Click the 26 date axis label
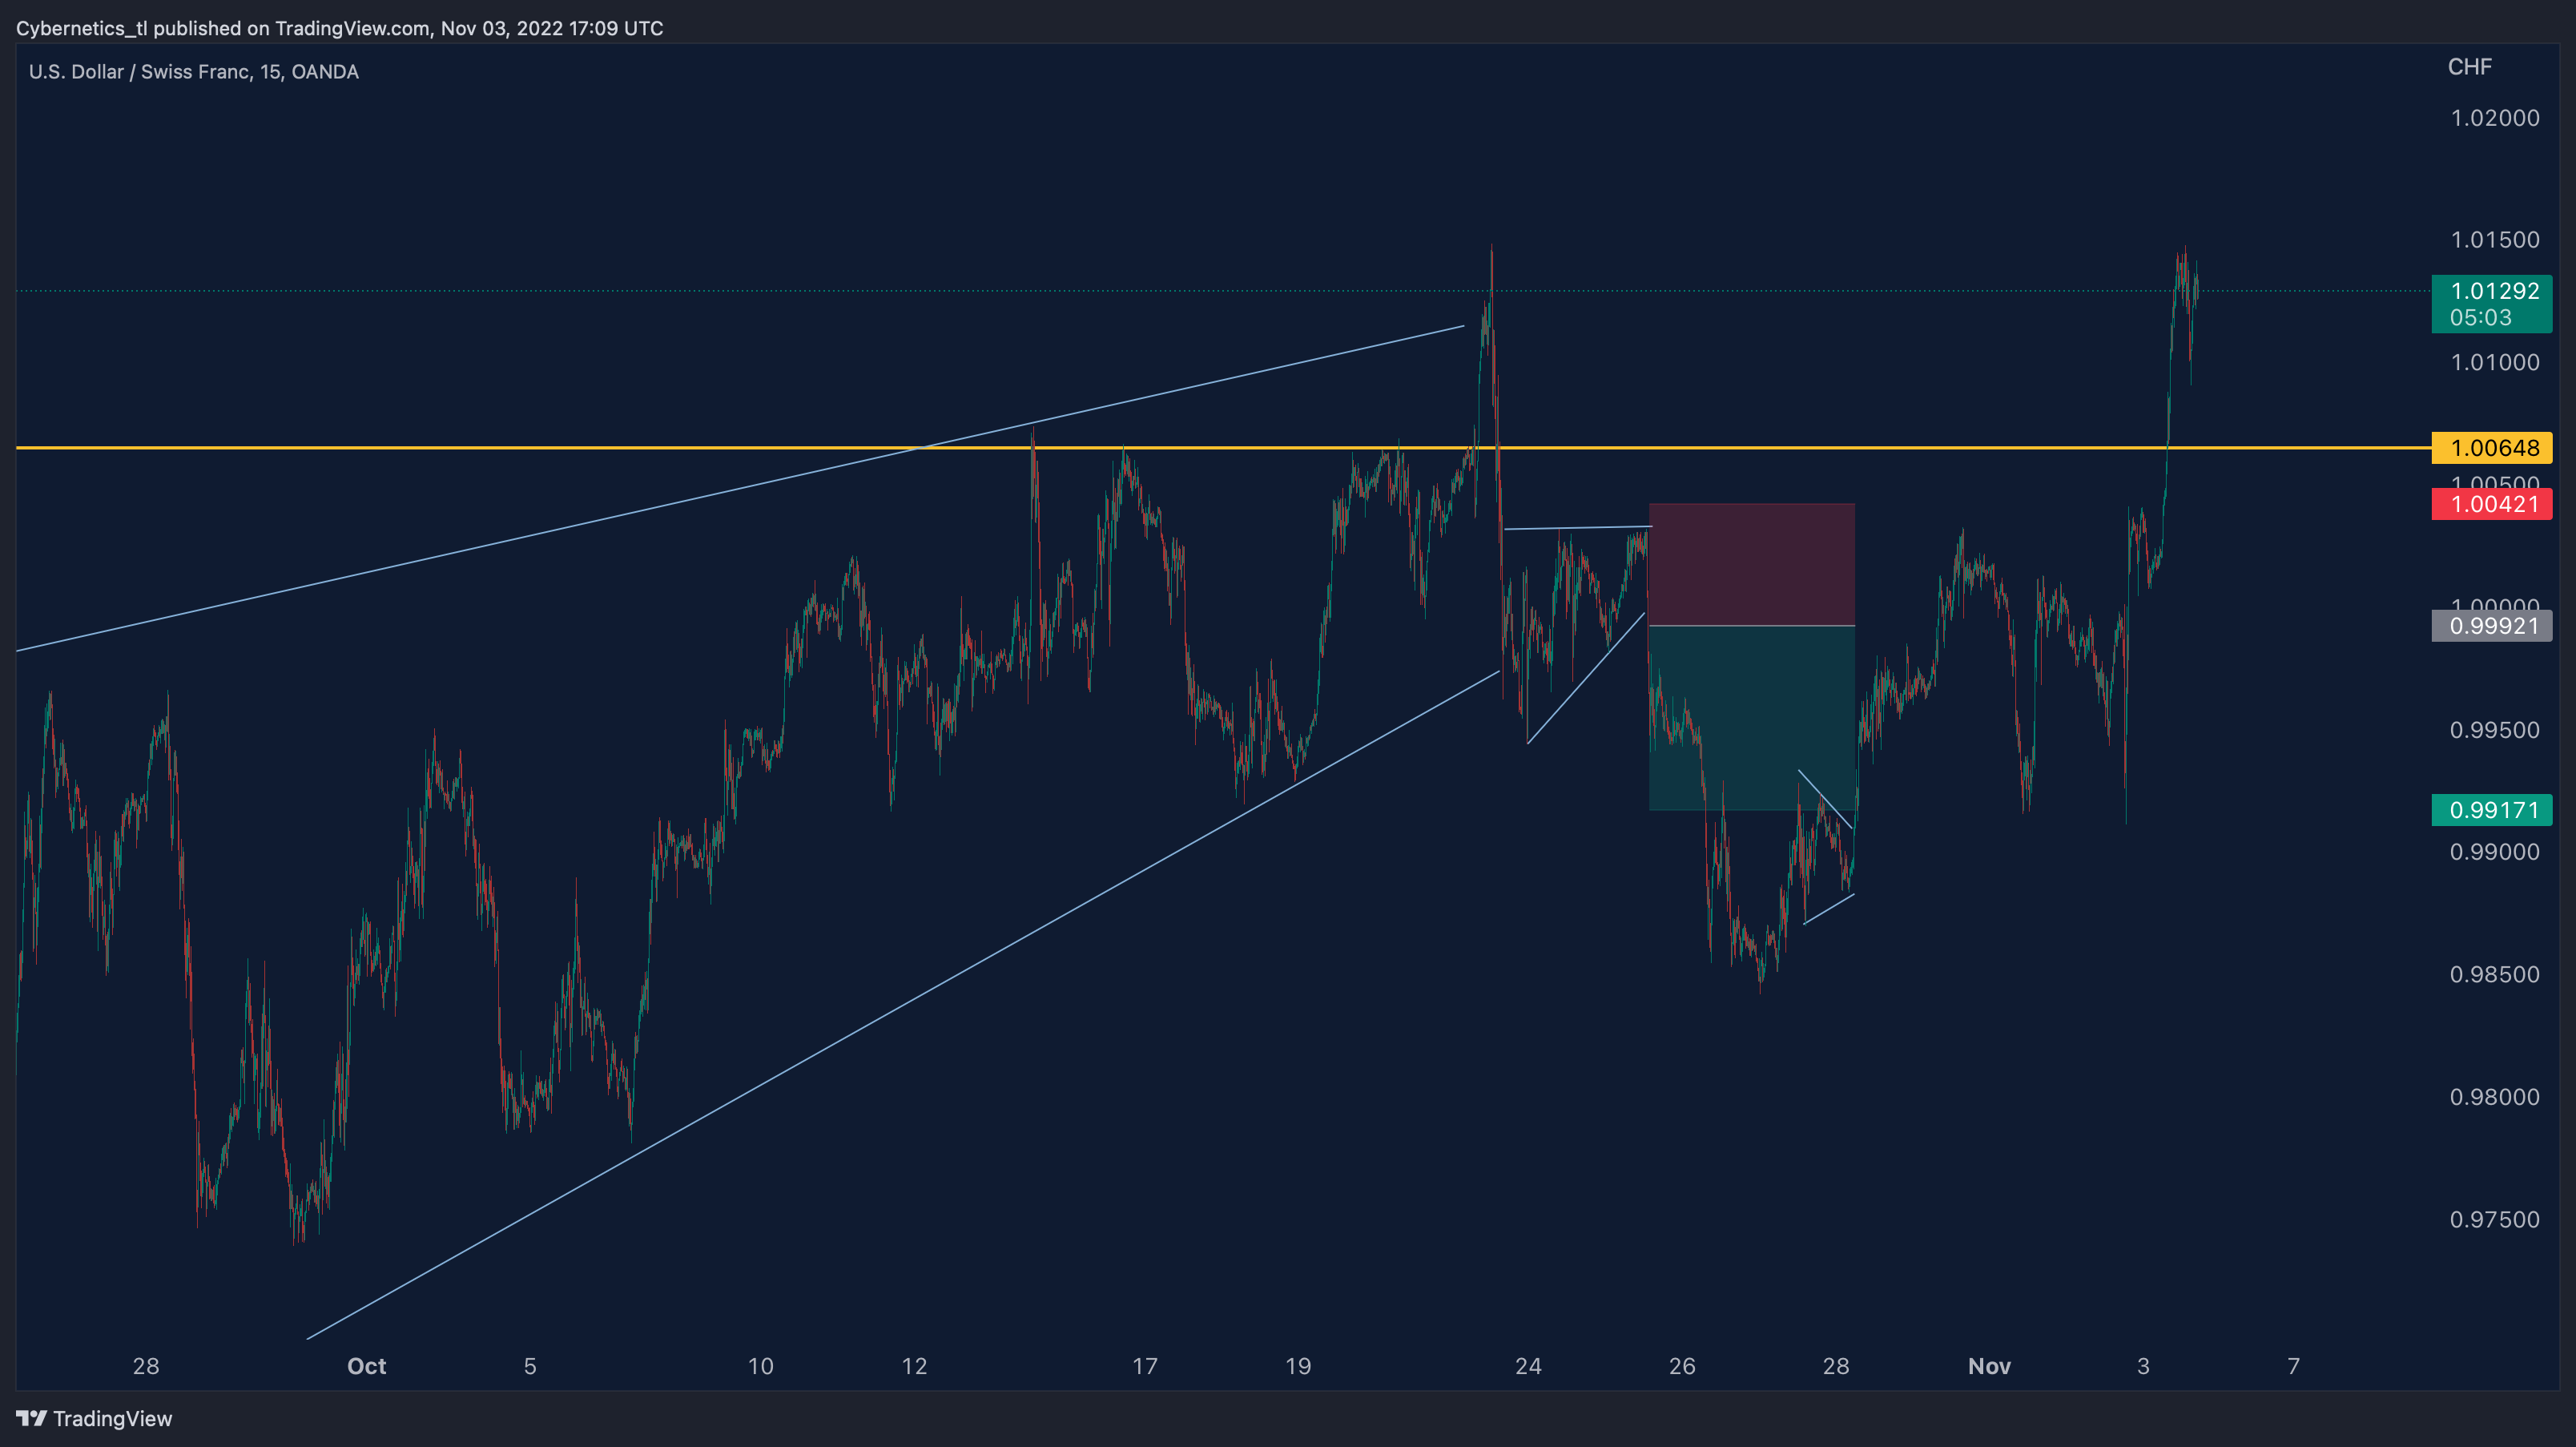2576x1447 pixels. pos(1682,1366)
